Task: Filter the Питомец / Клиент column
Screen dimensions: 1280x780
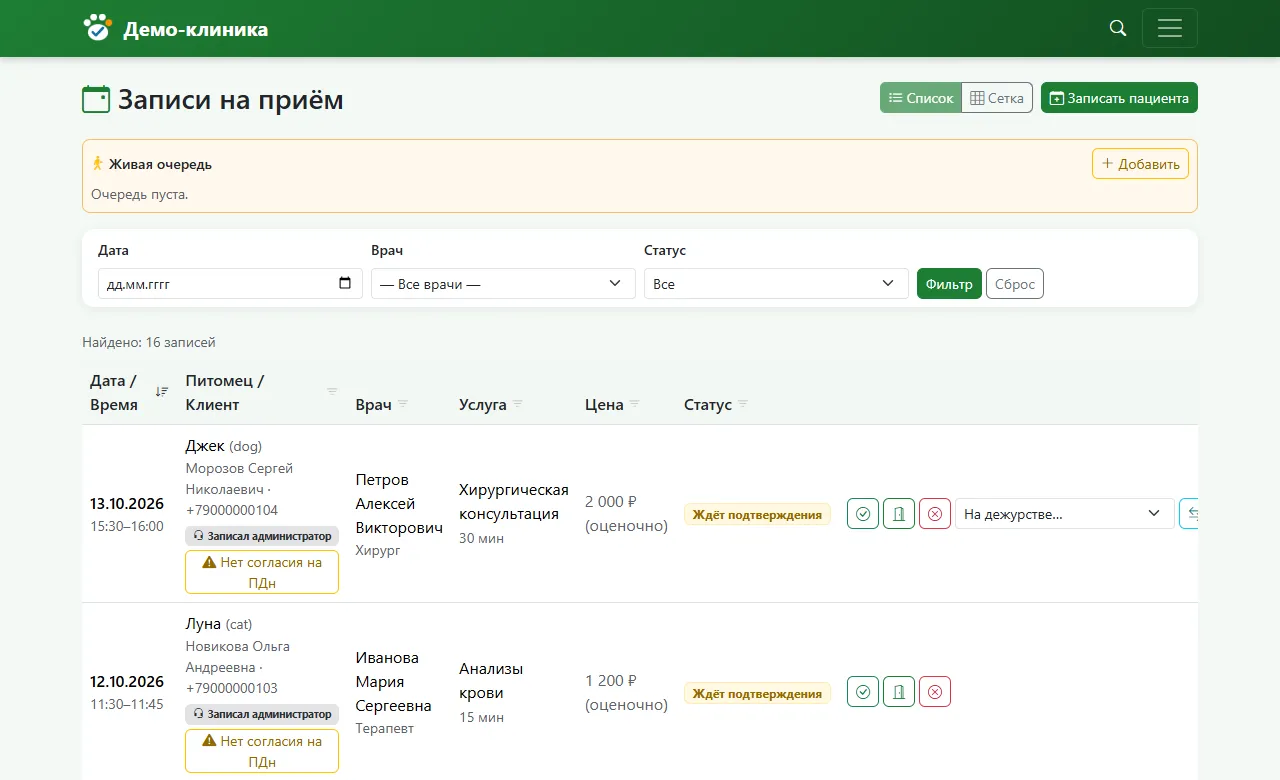Action: coord(332,392)
